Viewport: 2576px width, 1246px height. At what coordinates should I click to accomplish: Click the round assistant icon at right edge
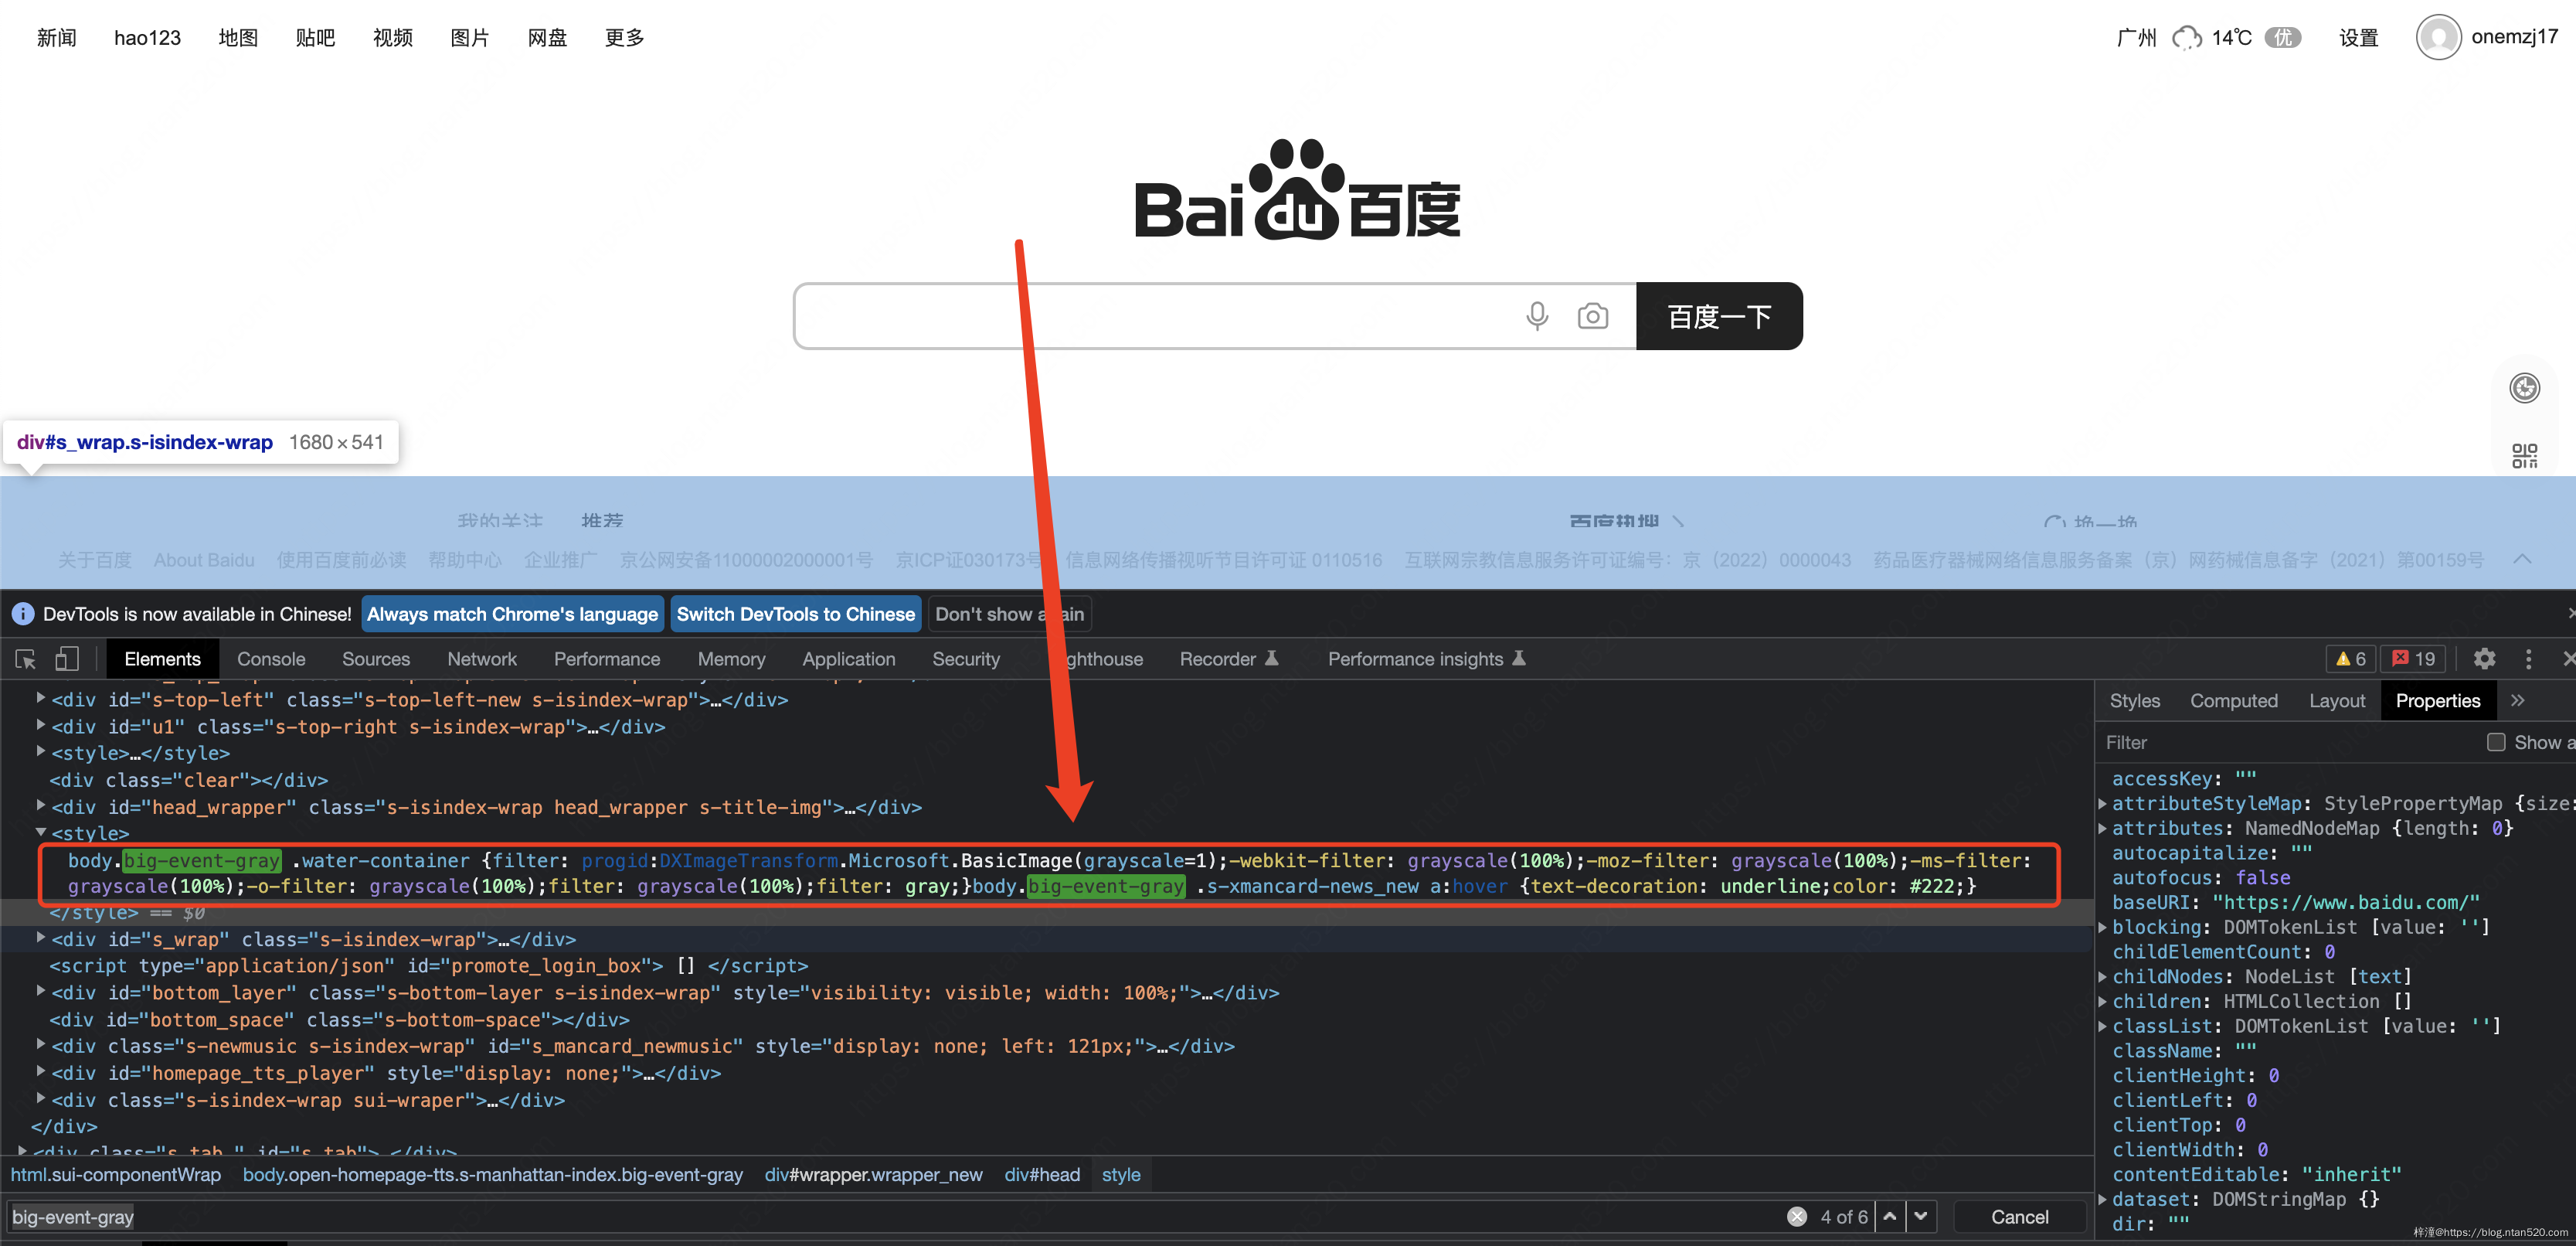(x=2524, y=388)
